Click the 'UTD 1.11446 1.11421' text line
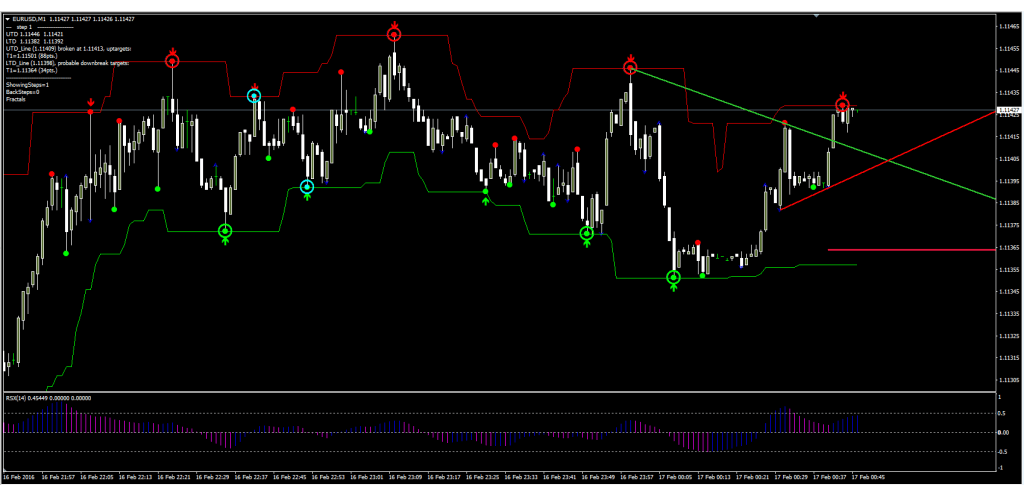 (x=35, y=34)
